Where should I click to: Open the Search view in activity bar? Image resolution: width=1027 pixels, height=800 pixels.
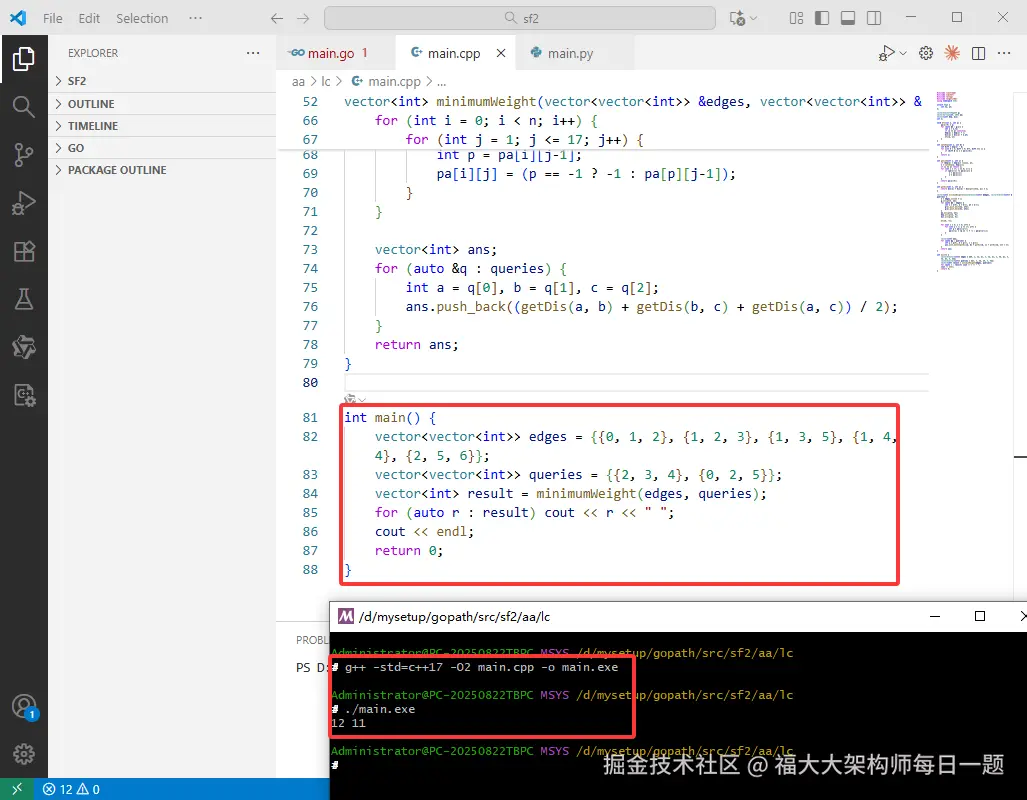click(x=24, y=106)
